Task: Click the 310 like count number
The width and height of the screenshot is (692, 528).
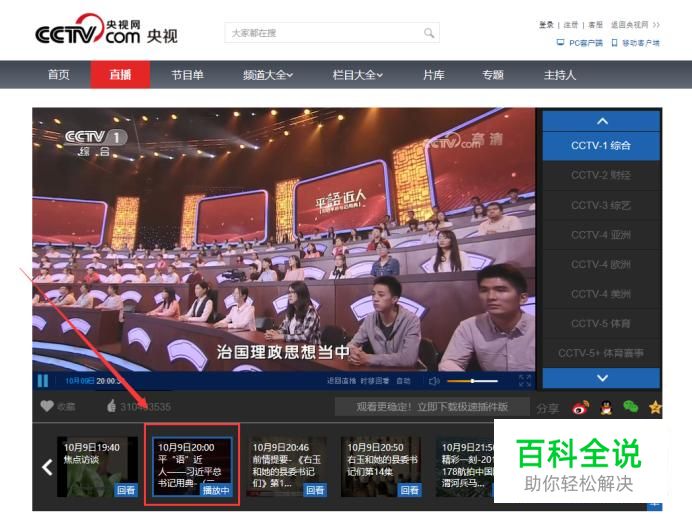Action: (x=146, y=407)
